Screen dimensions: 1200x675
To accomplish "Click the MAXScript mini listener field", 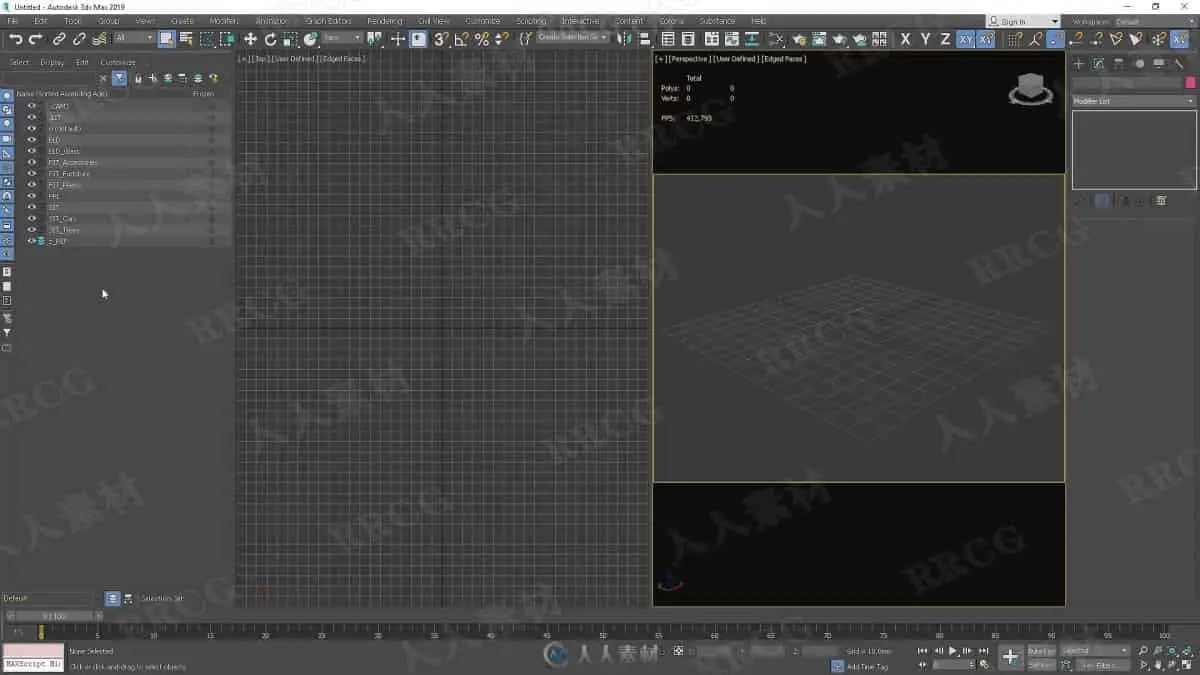I will (x=33, y=664).
